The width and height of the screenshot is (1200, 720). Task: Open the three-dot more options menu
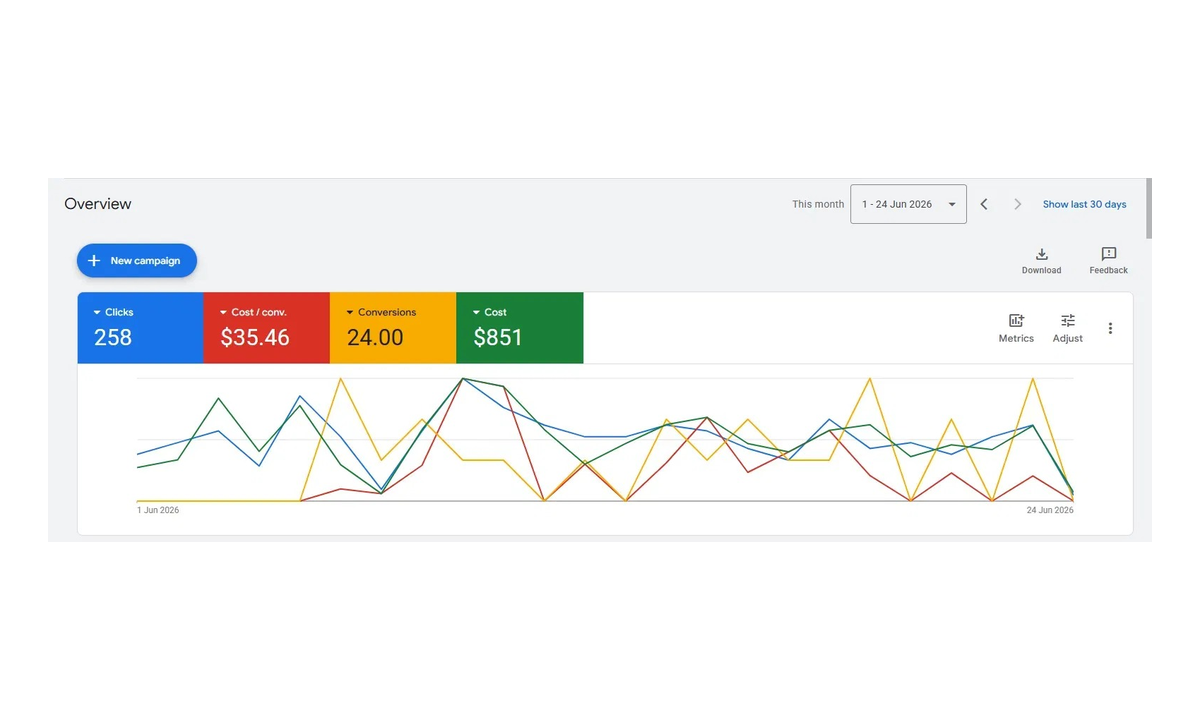[1110, 328]
